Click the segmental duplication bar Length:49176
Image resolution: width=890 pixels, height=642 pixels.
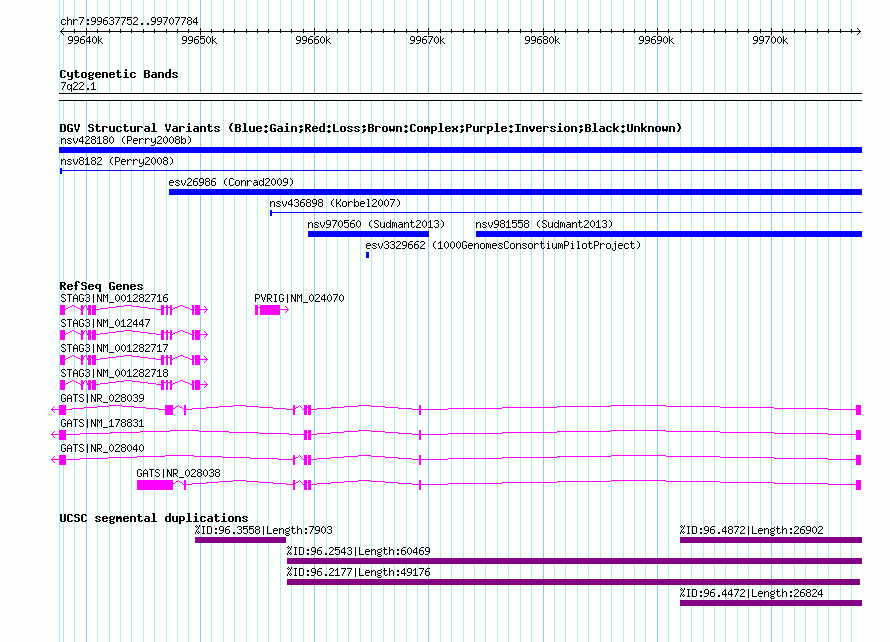coord(573,582)
